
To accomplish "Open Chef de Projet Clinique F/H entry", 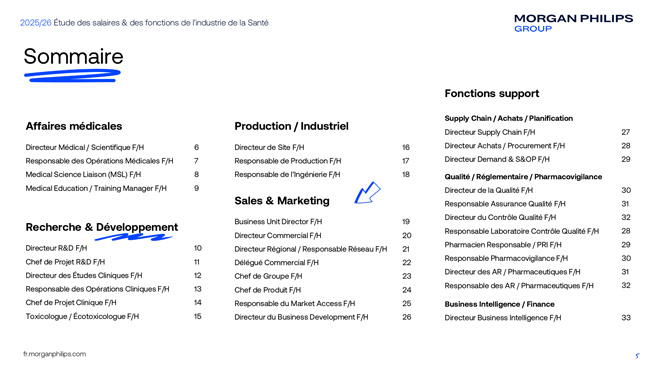I will 71,303.
